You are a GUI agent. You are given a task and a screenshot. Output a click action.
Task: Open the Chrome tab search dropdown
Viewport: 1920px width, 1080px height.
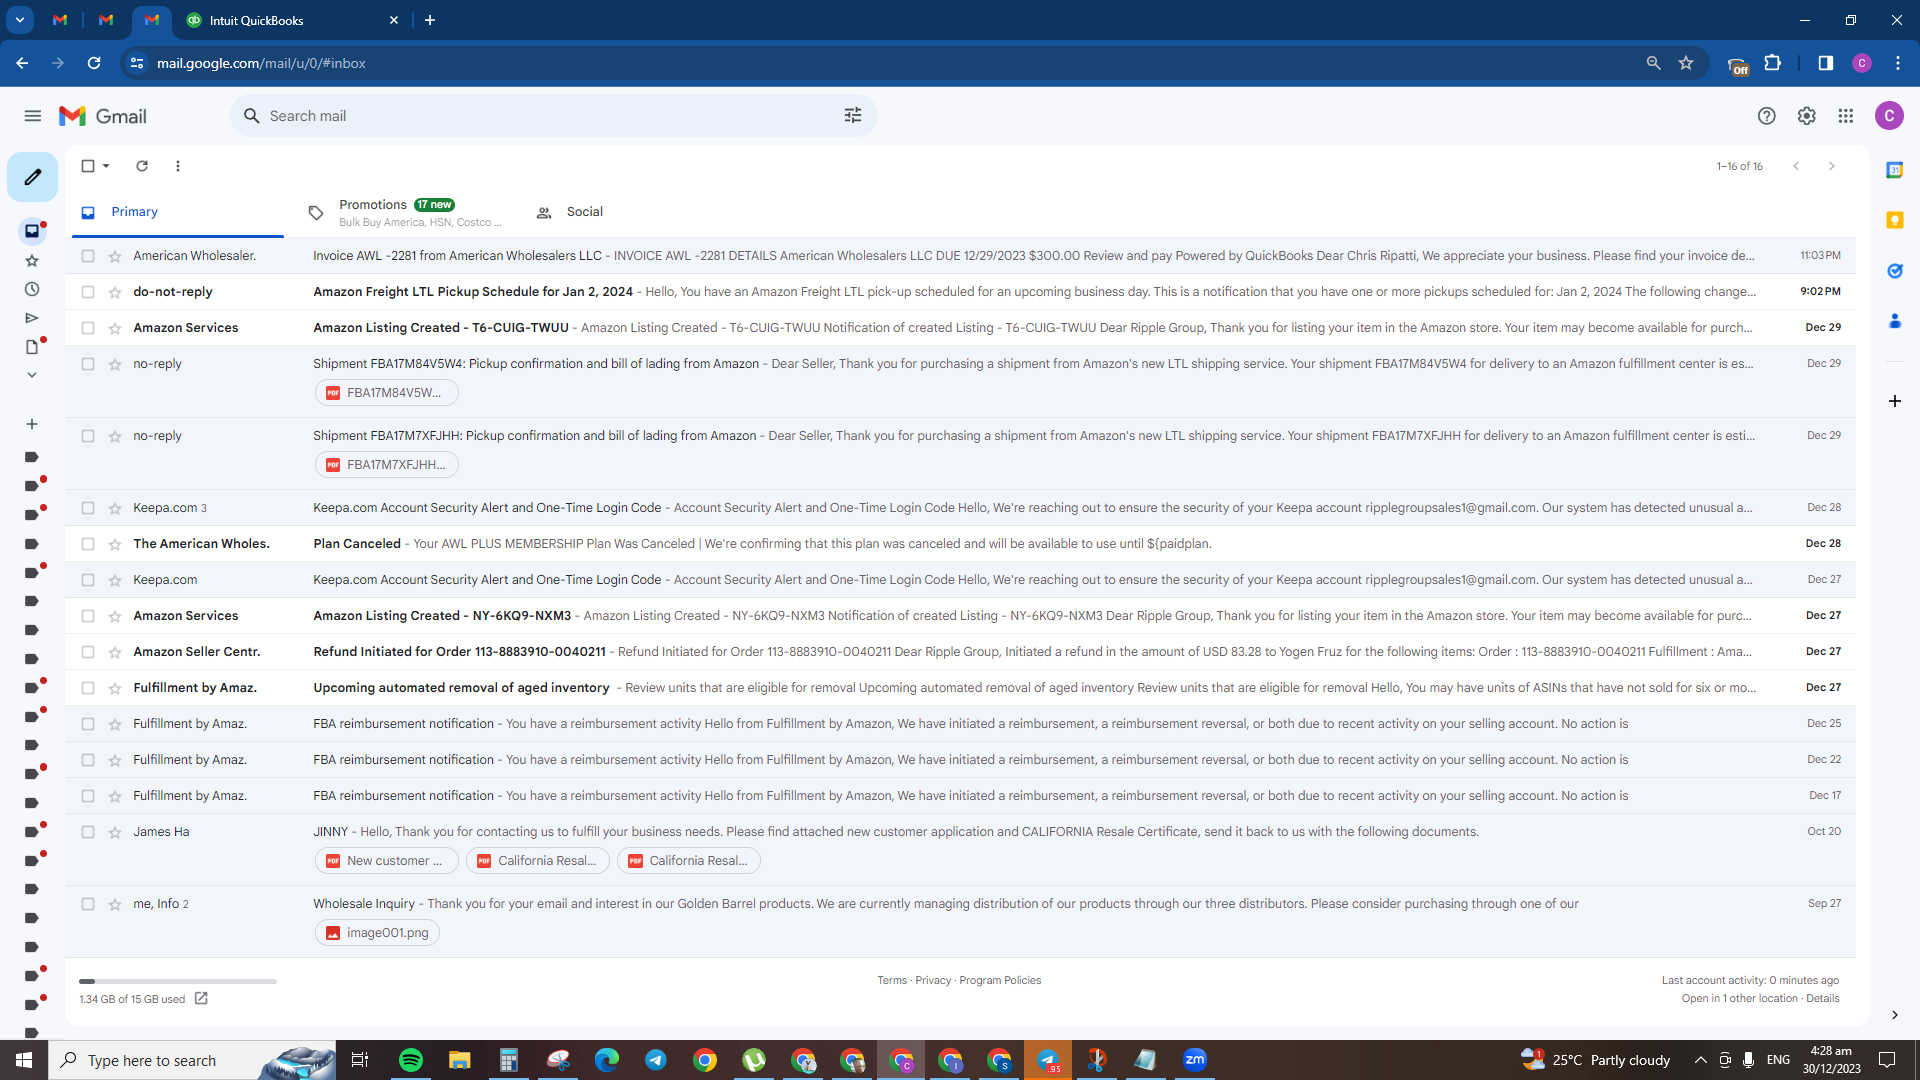(19, 20)
